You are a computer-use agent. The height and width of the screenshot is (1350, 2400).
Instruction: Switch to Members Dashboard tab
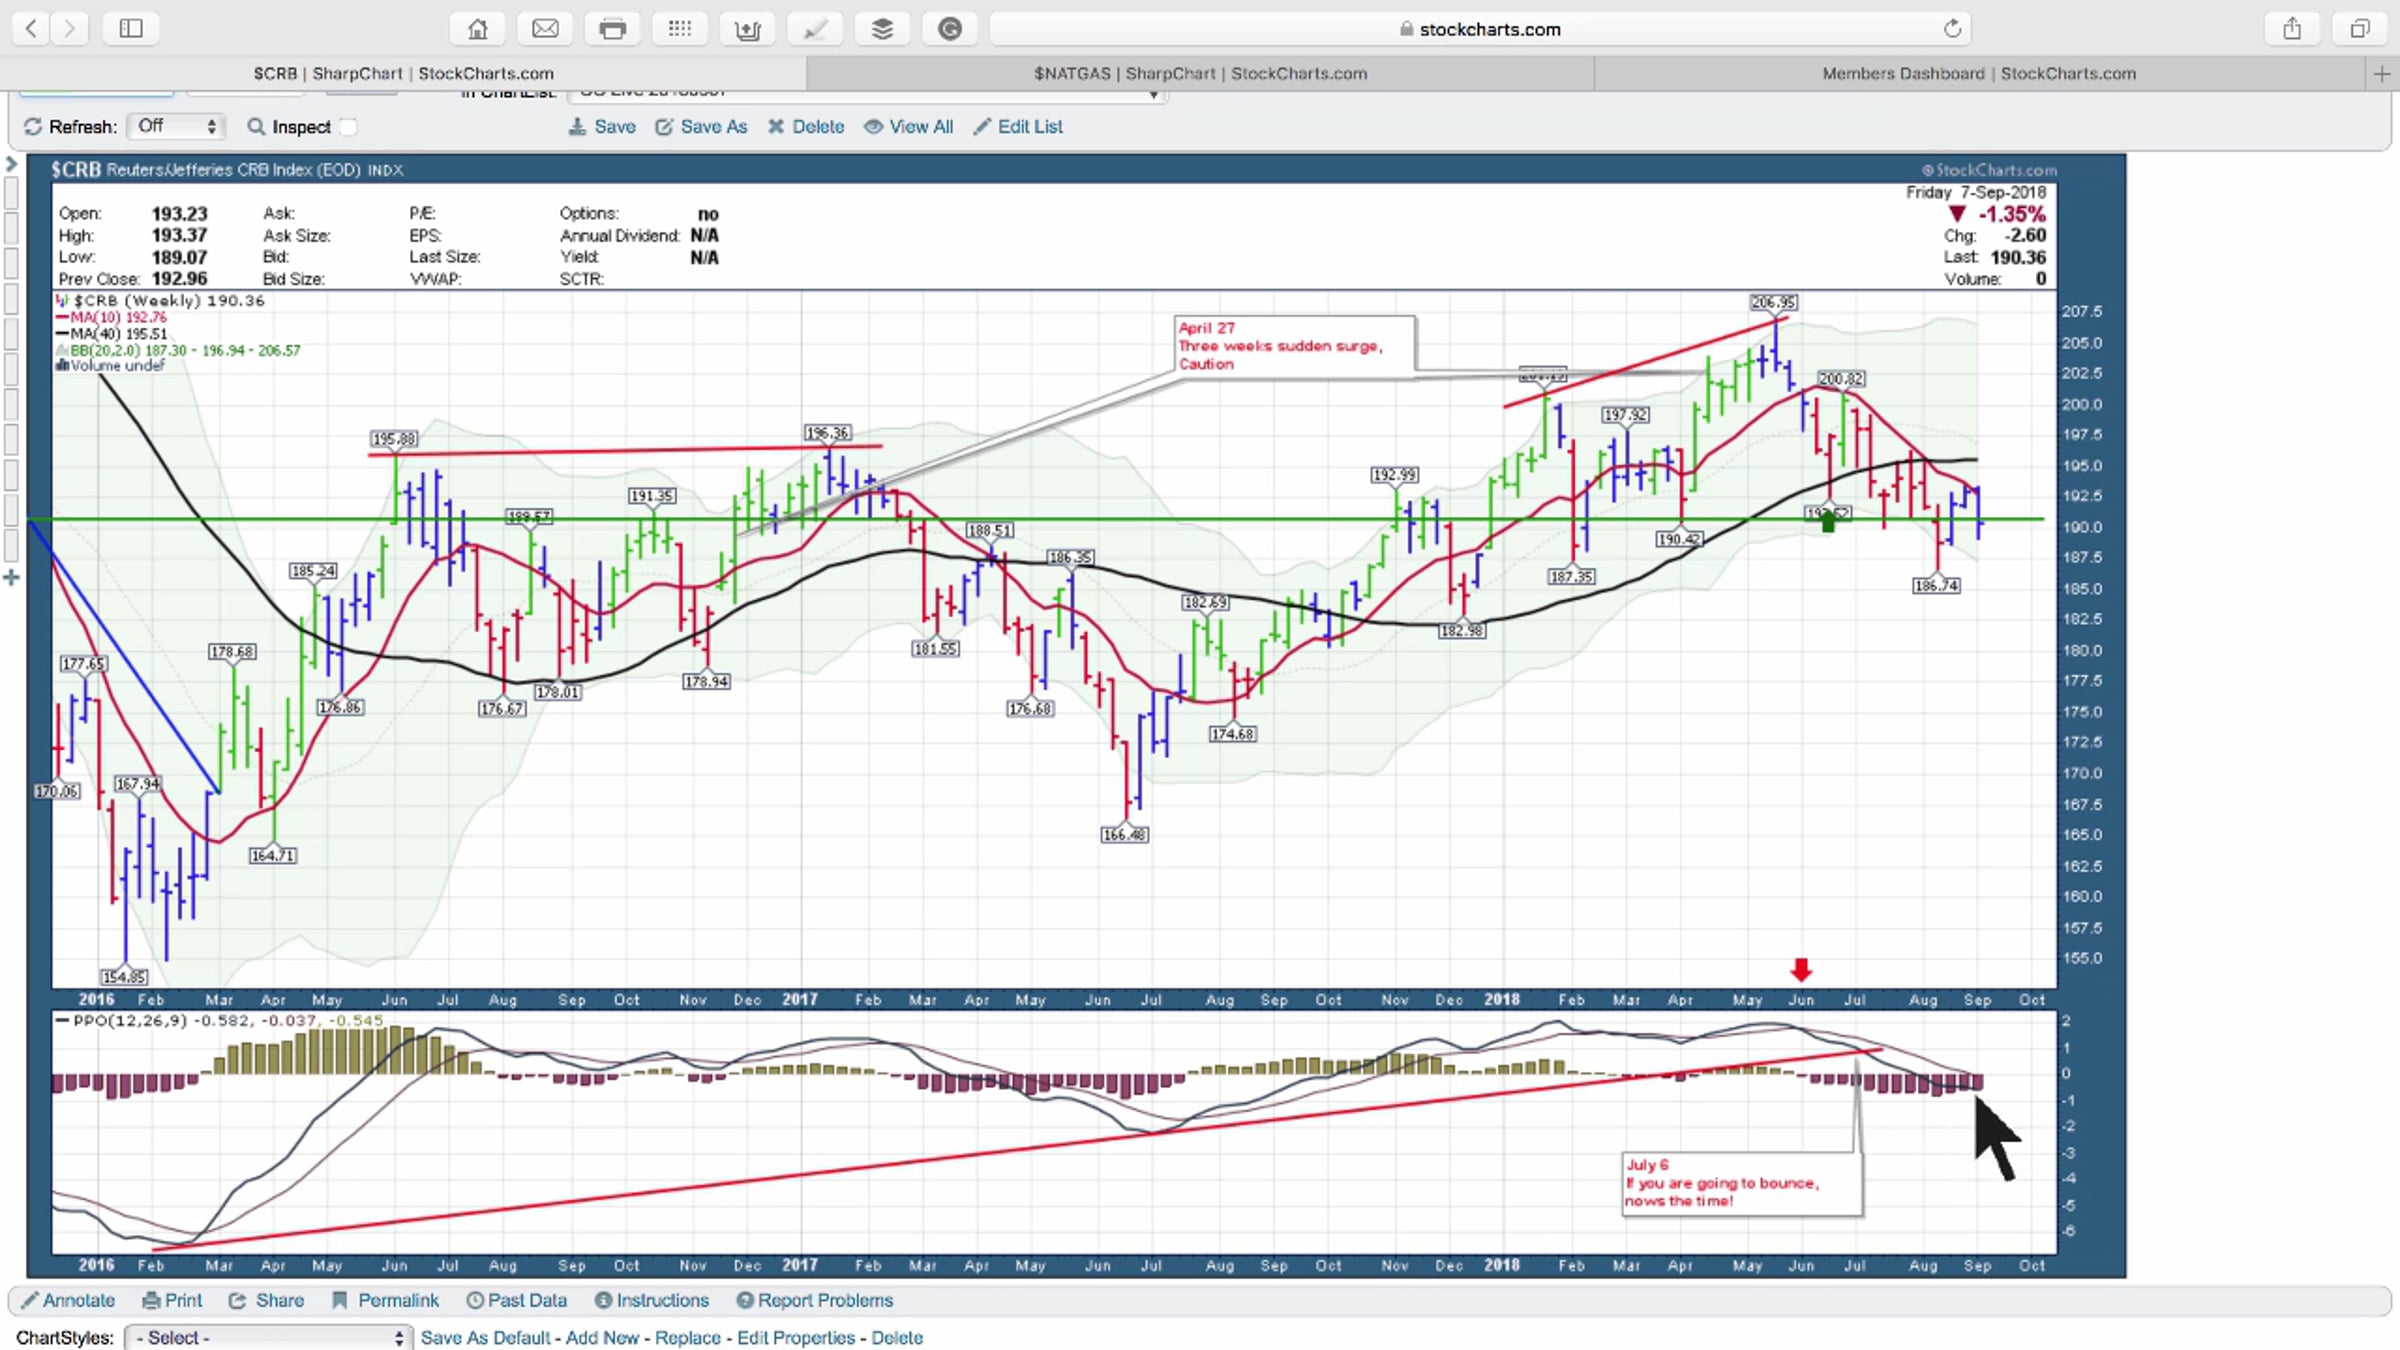click(1979, 73)
